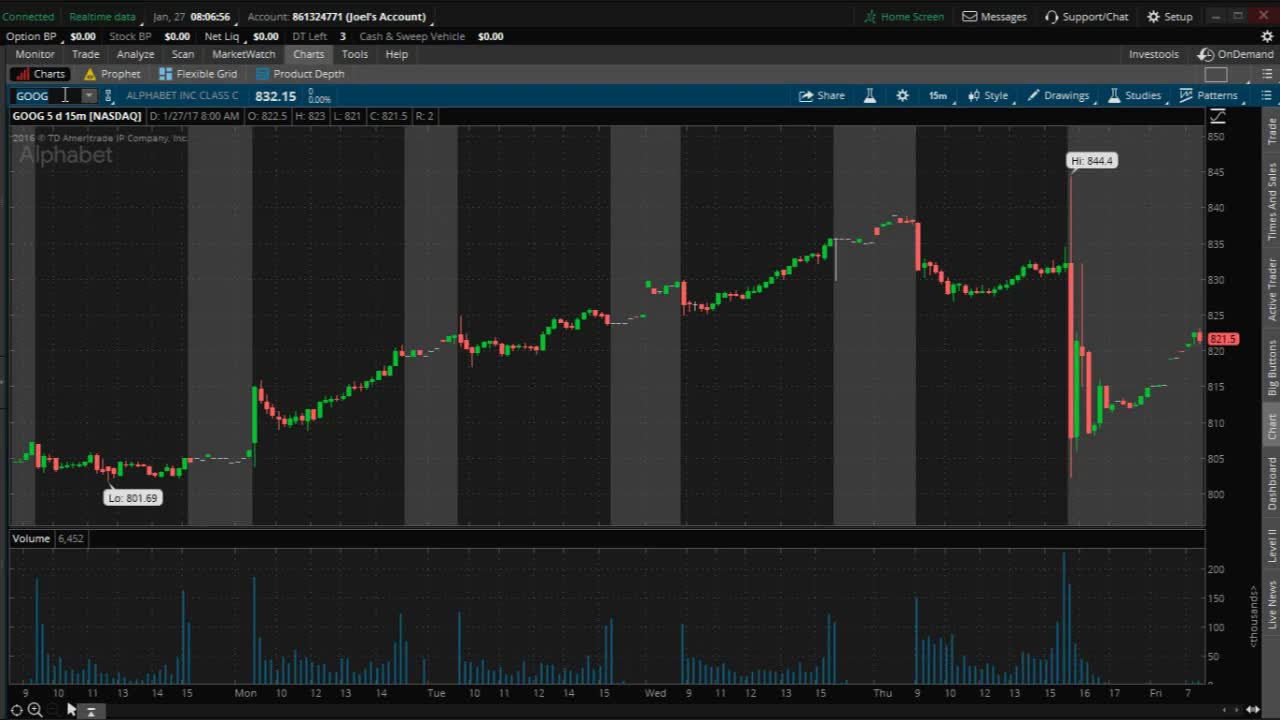Open Messages inbox

point(994,16)
